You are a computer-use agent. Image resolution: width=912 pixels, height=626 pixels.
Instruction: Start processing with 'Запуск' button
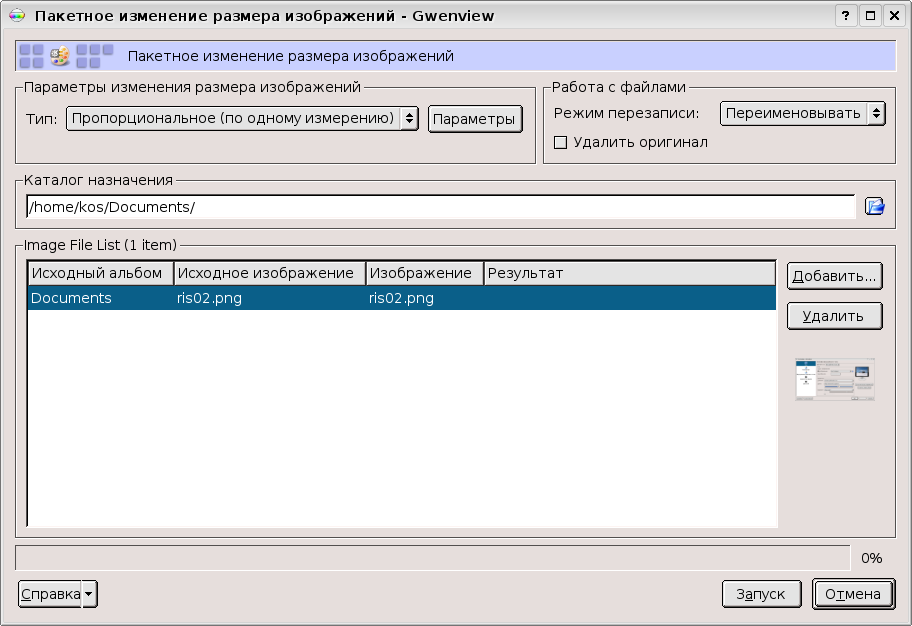tap(761, 594)
